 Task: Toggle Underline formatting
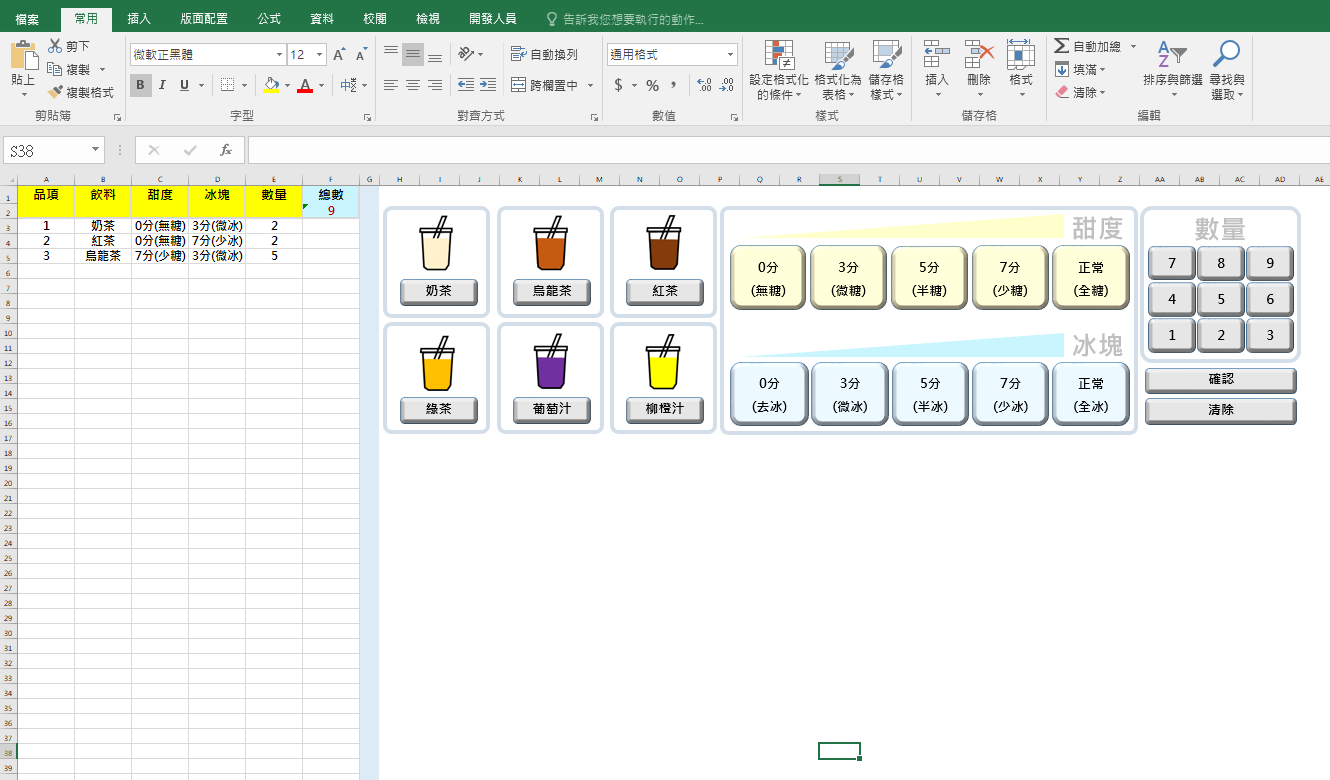tap(184, 85)
